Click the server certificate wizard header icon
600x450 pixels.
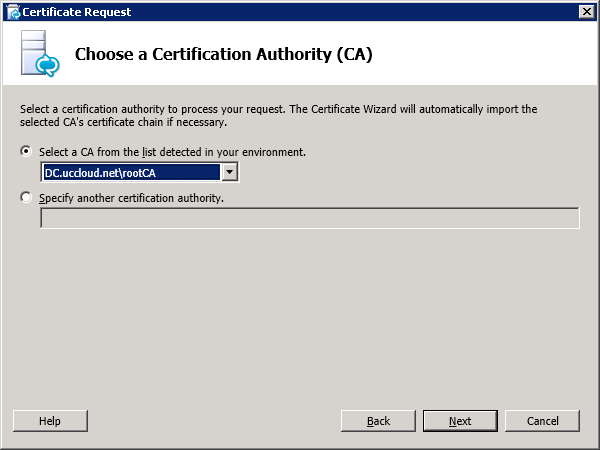pyautogui.click(x=40, y=53)
